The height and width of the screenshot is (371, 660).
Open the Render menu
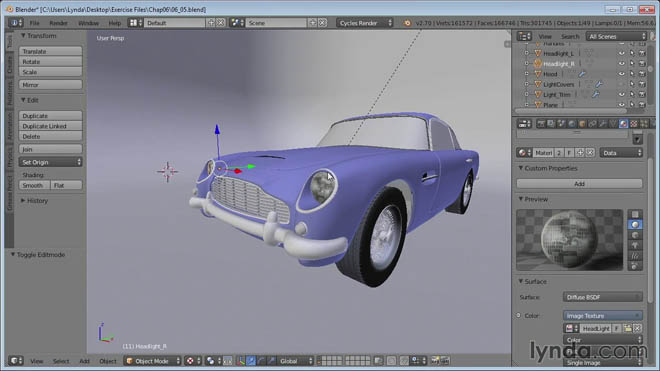59,23
